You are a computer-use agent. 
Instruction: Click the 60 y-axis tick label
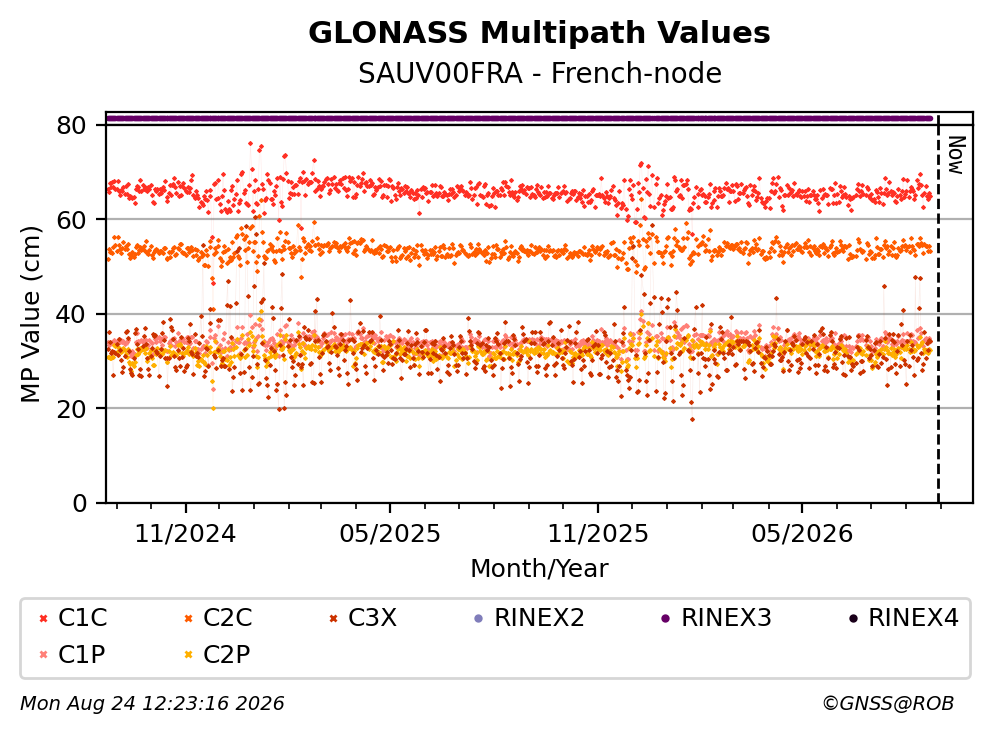[71, 220]
